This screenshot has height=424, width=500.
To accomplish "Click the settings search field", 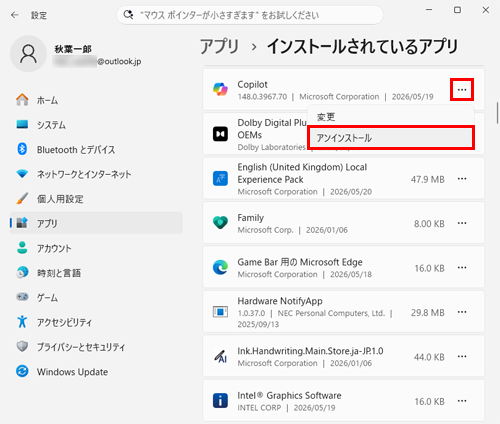I will point(250,15).
